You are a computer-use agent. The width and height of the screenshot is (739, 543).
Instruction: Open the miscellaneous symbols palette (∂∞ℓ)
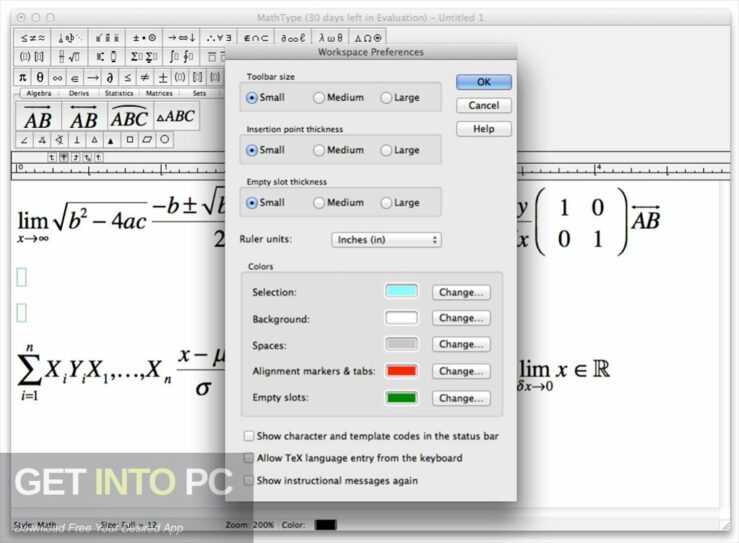tap(293, 38)
